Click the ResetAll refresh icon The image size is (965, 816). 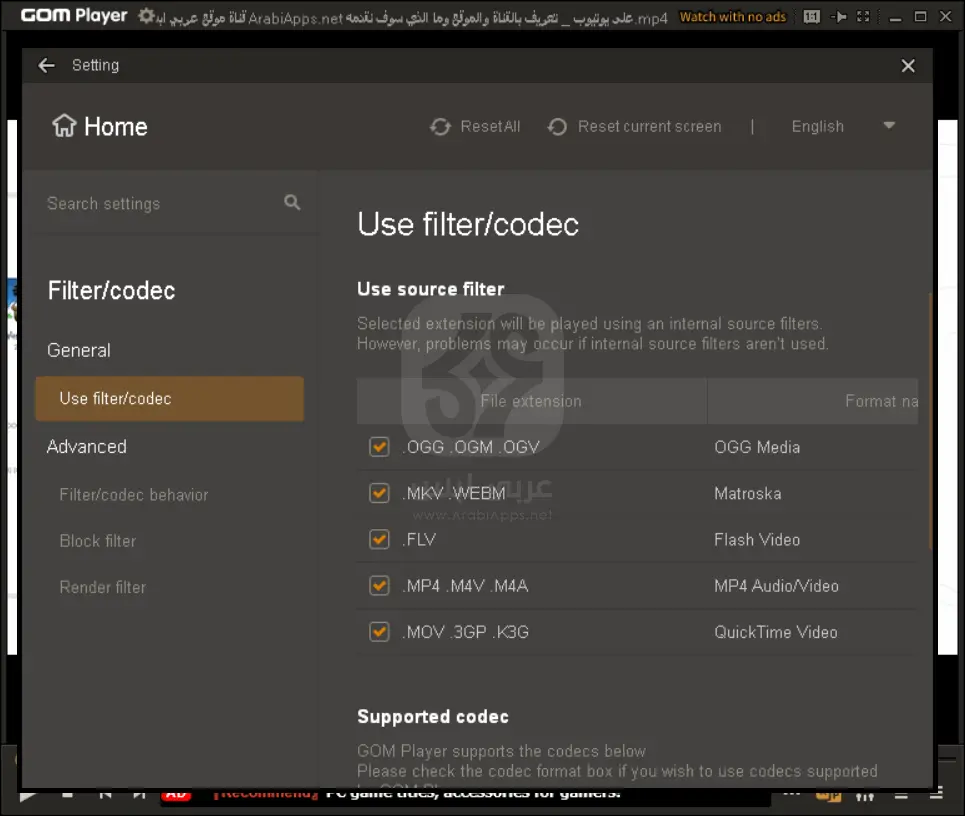click(x=440, y=127)
